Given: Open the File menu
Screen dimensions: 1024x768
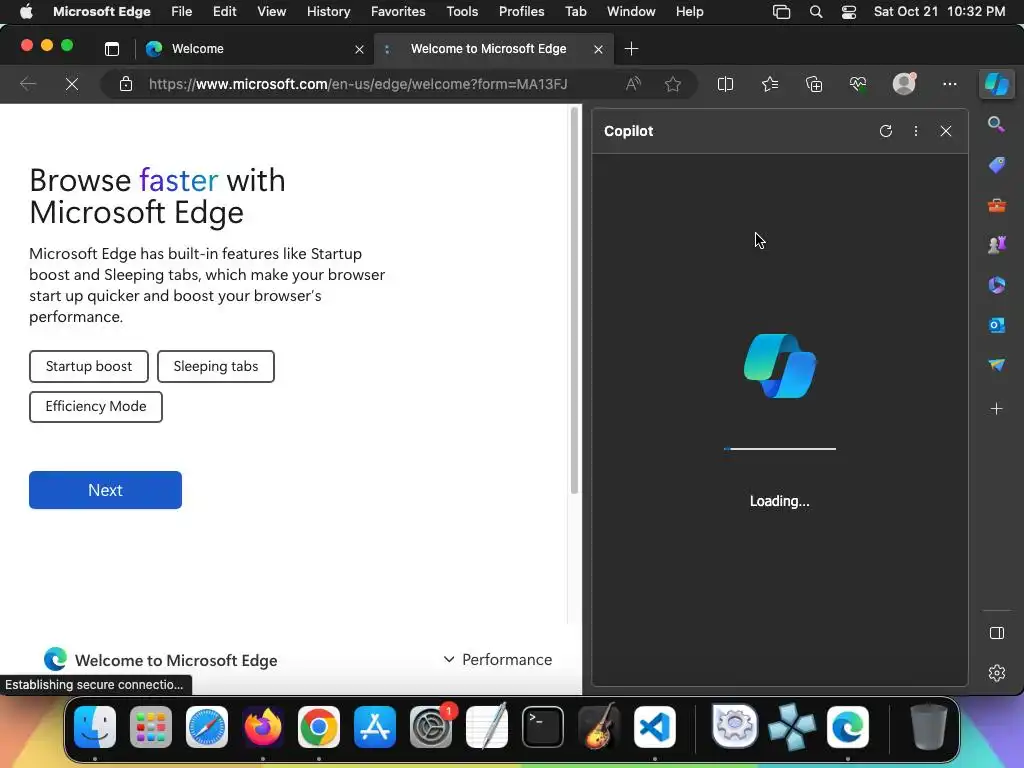Looking at the screenshot, I should coord(182,12).
